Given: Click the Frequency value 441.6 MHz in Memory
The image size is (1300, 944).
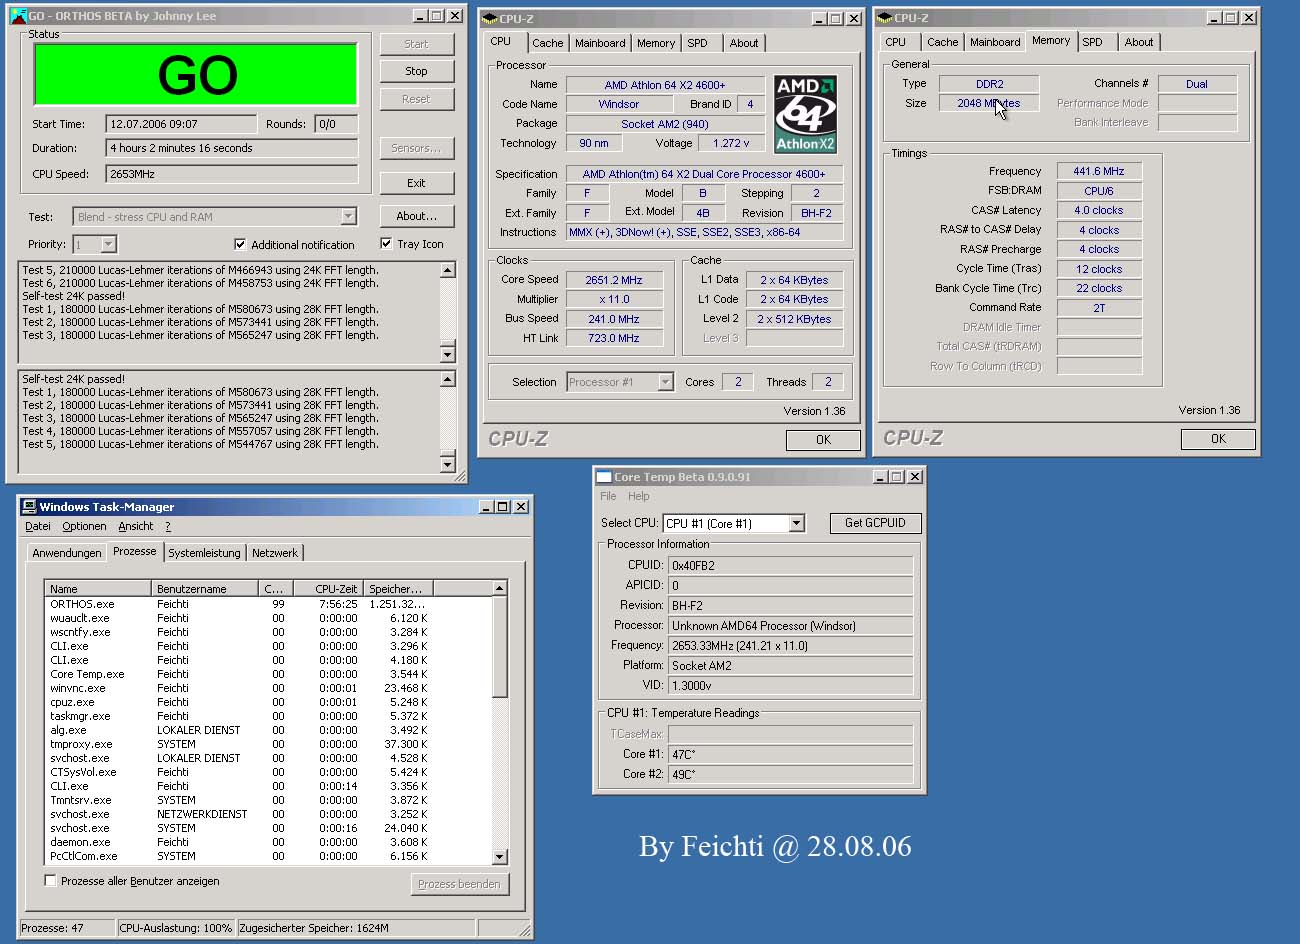Looking at the screenshot, I should (x=1099, y=171).
